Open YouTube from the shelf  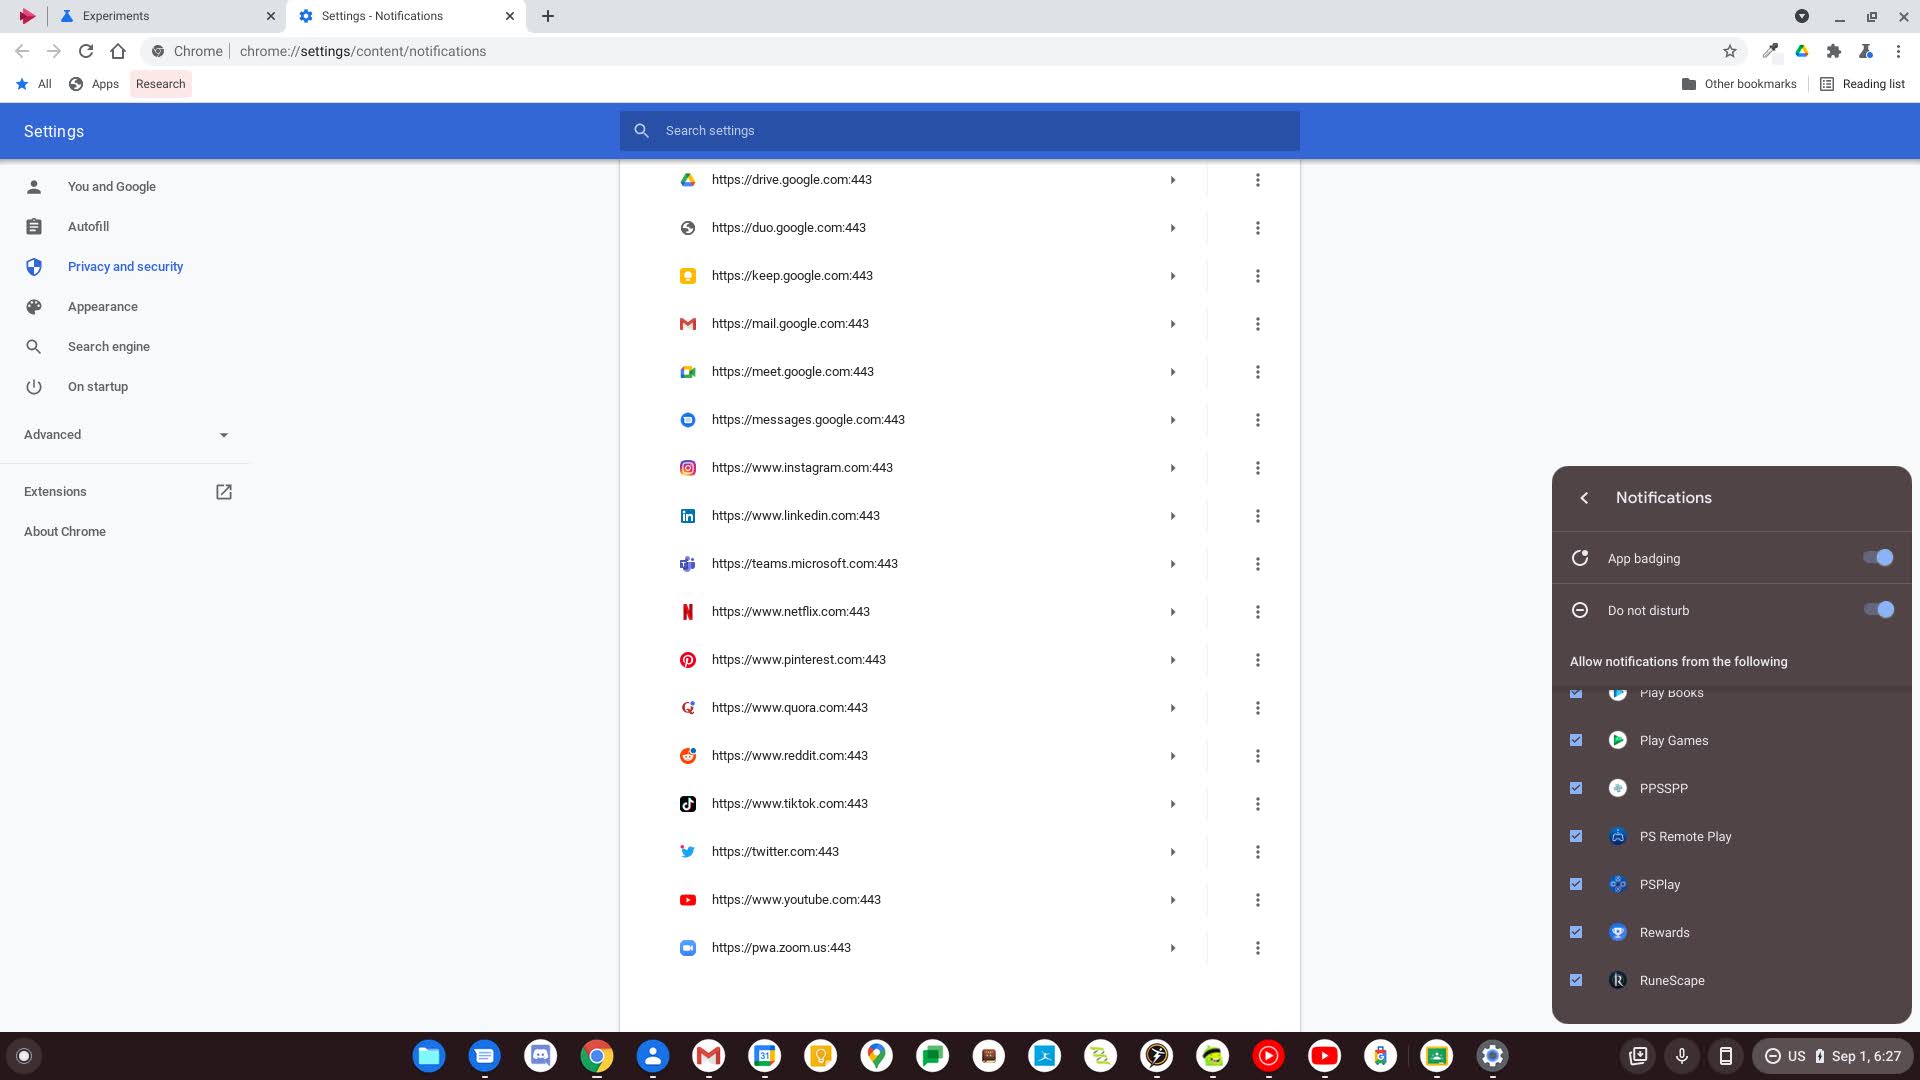point(1324,1055)
